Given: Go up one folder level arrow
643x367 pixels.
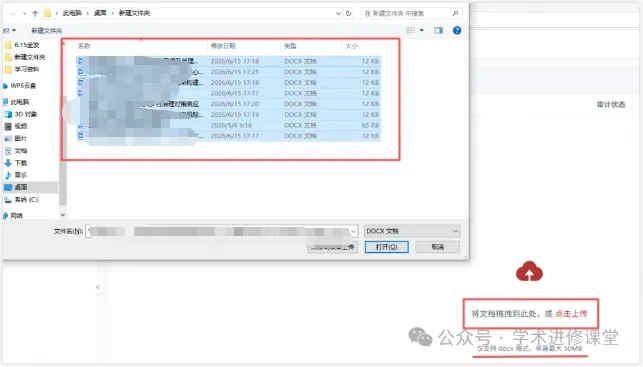Looking at the screenshot, I should (x=35, y=14).
